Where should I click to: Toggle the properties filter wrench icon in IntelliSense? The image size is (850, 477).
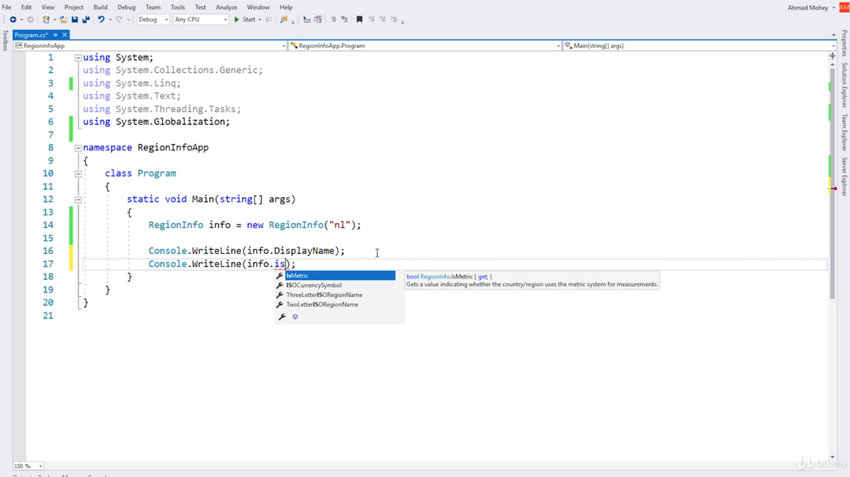(282, 317)
